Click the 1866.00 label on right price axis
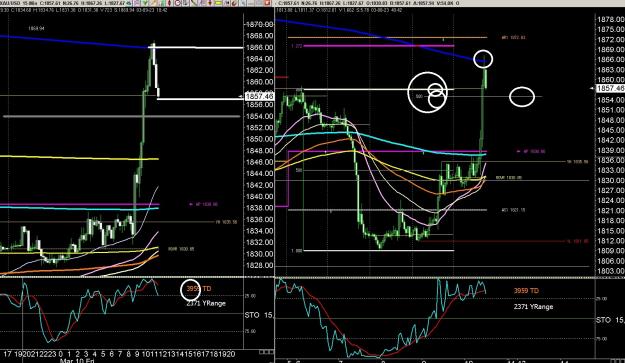This screenshot has width=625, height=363. click(x=611, y=59)
